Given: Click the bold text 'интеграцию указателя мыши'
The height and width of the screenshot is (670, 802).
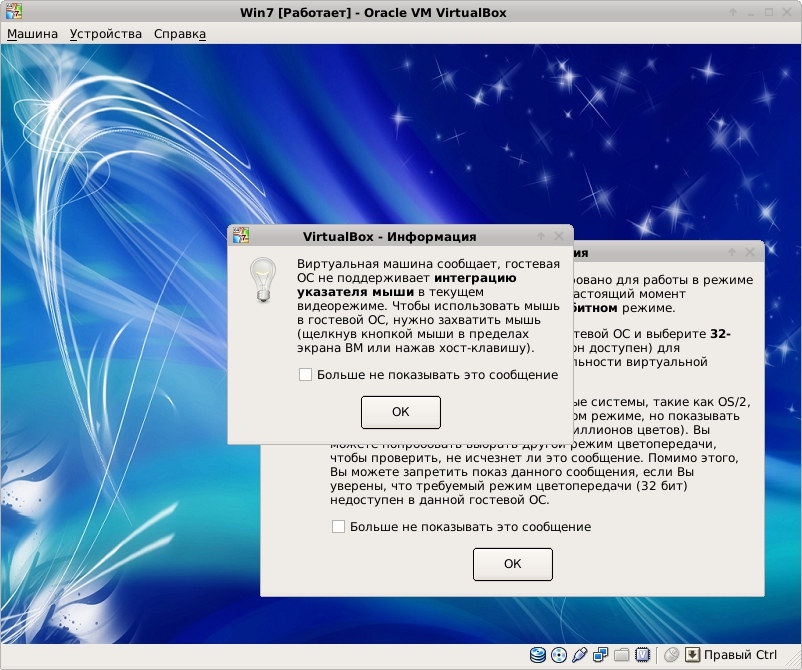Looking at the screenshot, I should 407,285.
